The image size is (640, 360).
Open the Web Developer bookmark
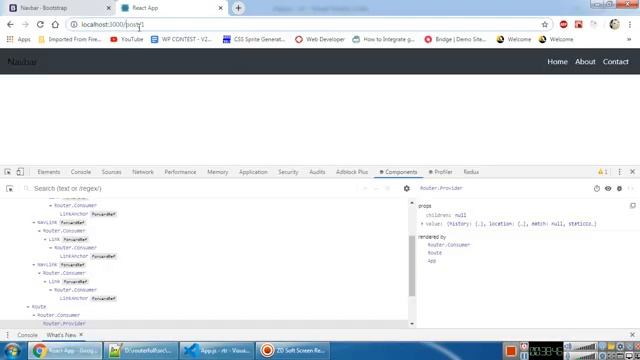[320, 39]
